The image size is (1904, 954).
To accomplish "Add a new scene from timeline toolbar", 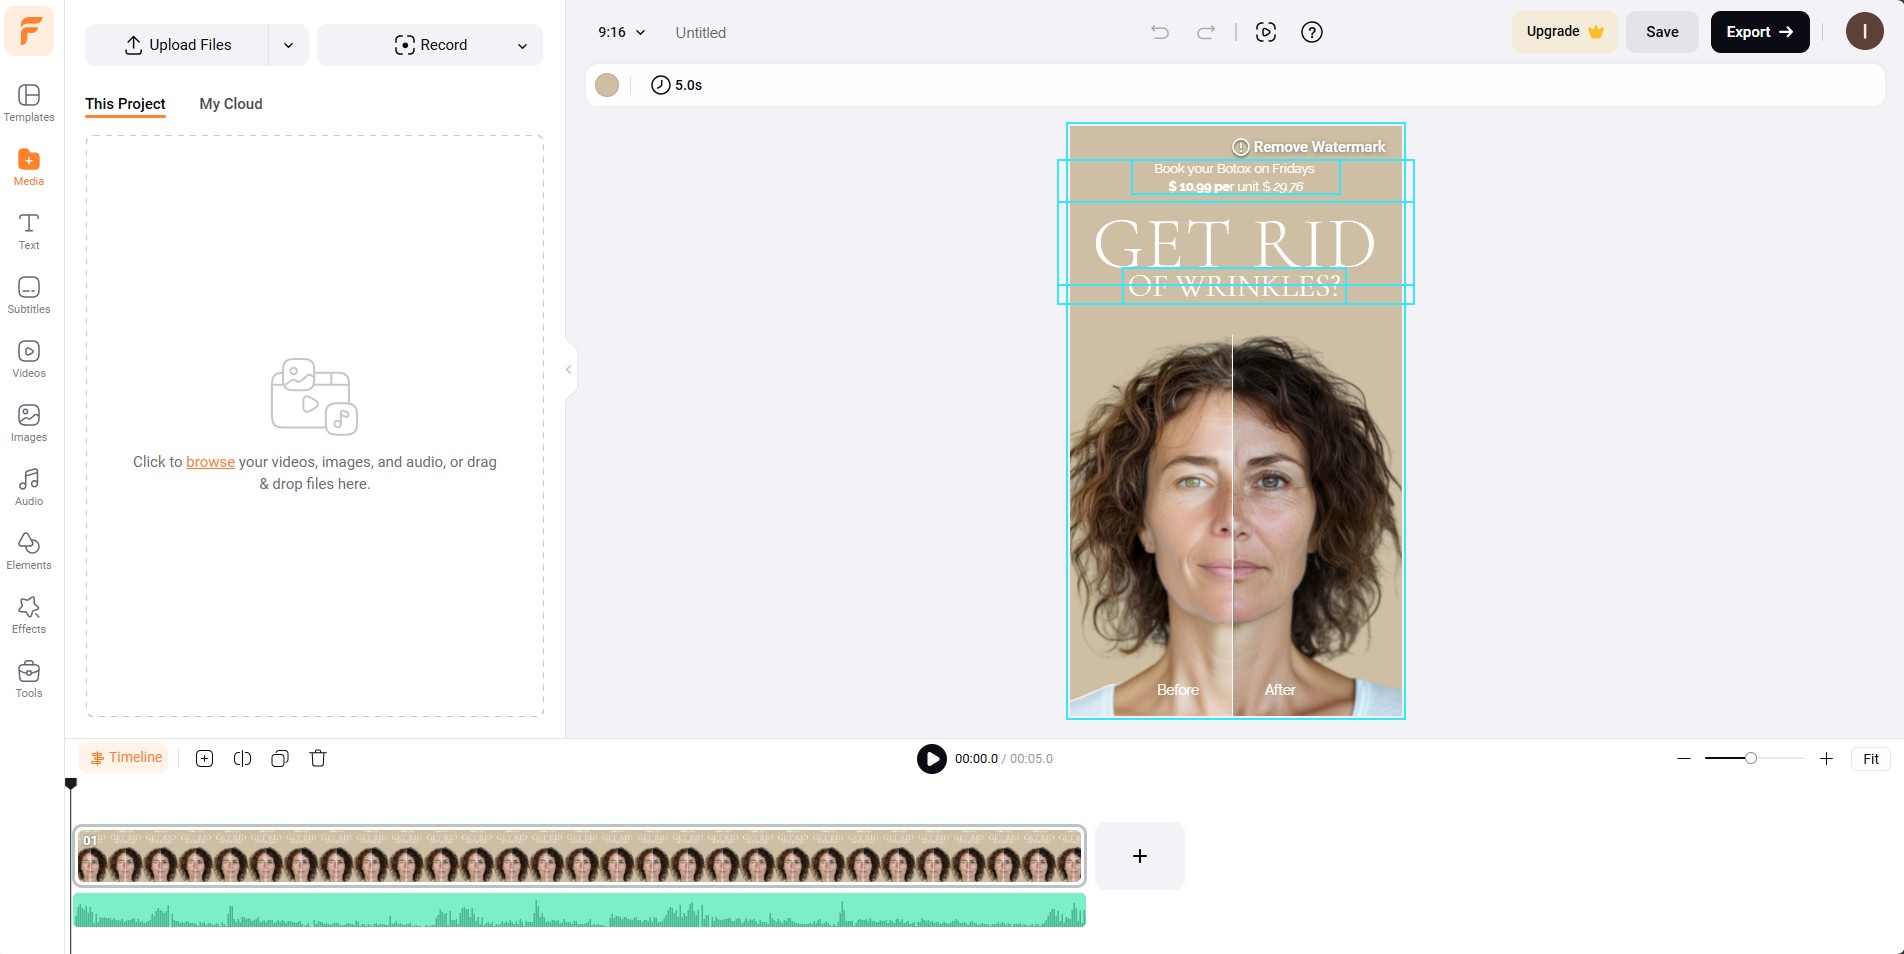I will click(x=204, y=758).
